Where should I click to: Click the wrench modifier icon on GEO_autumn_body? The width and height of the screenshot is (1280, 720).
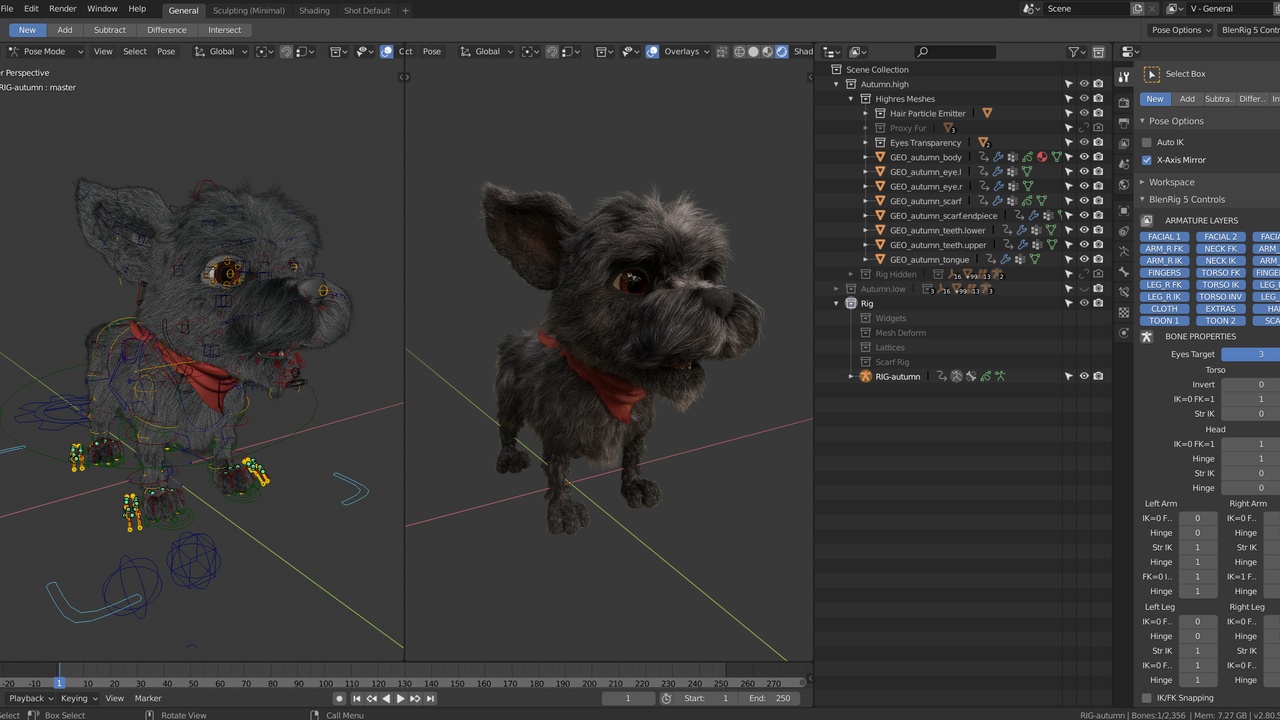[x=998, y=157]
